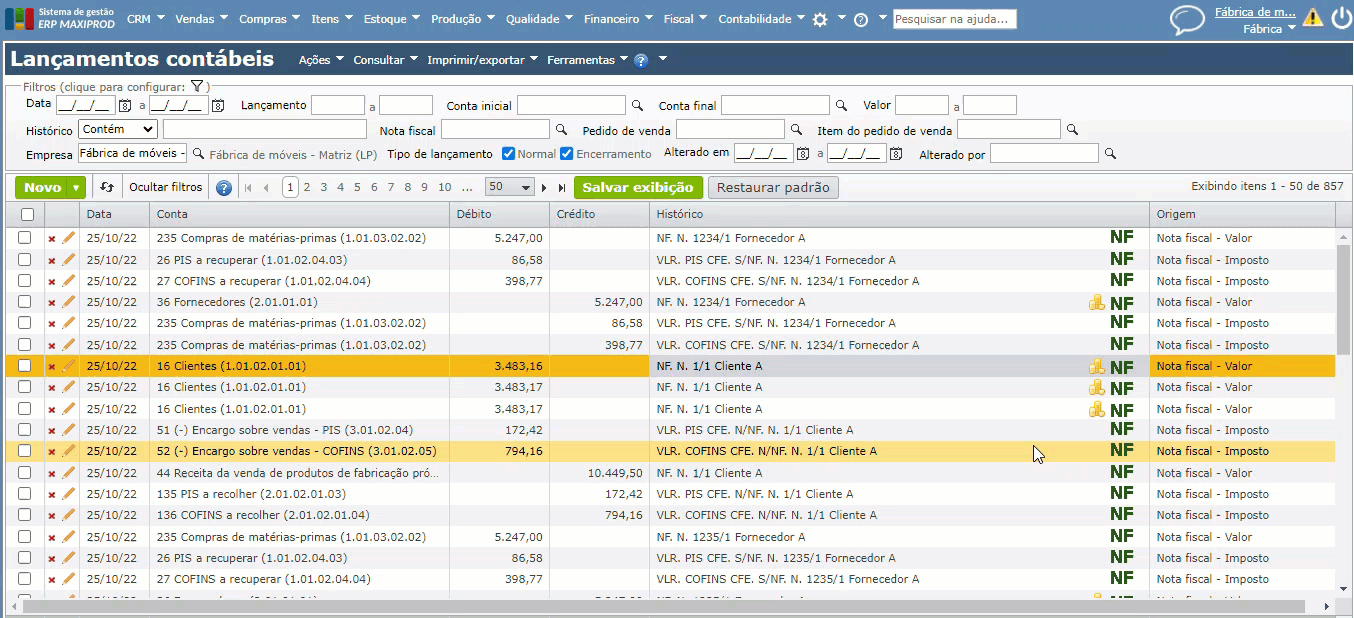Click the filter funnel configuration icon

[197, 87]
